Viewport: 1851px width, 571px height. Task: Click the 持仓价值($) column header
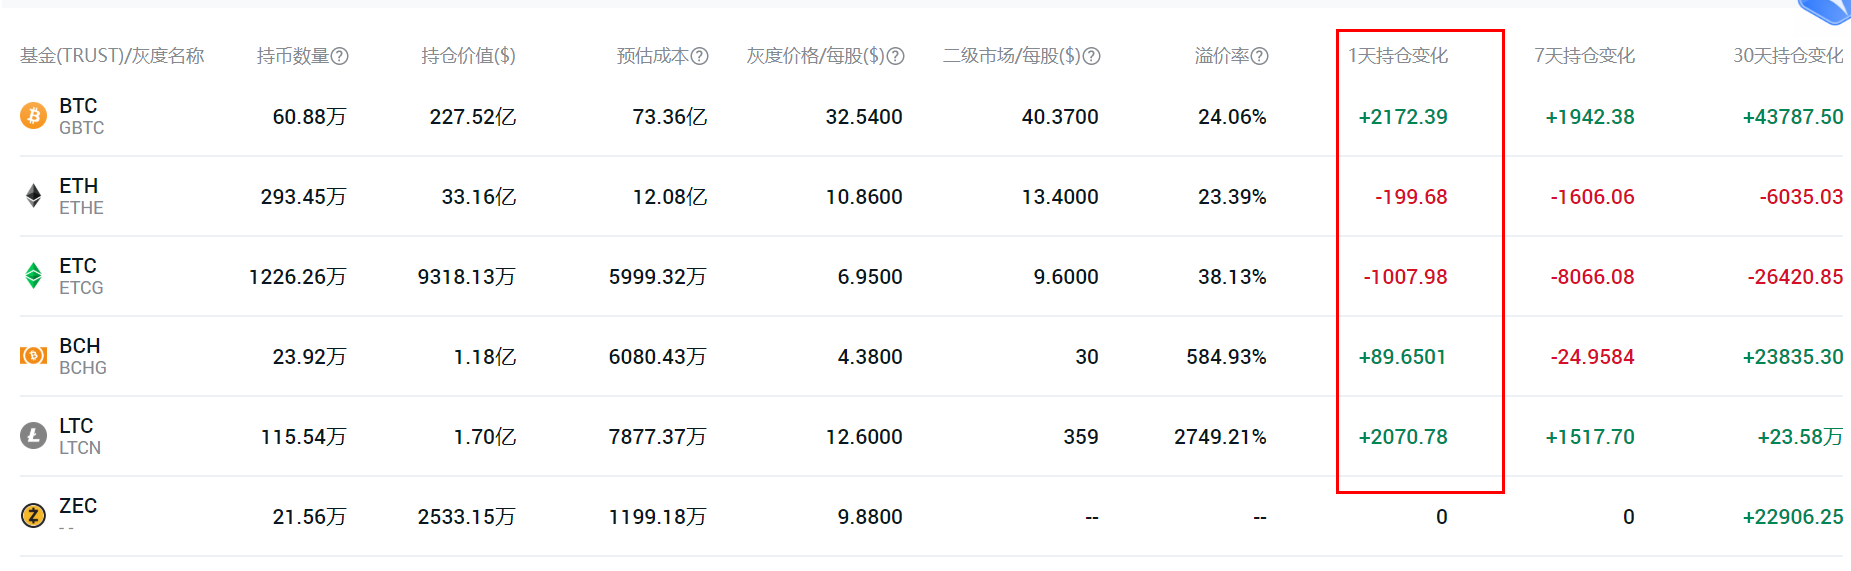[469, 56]
